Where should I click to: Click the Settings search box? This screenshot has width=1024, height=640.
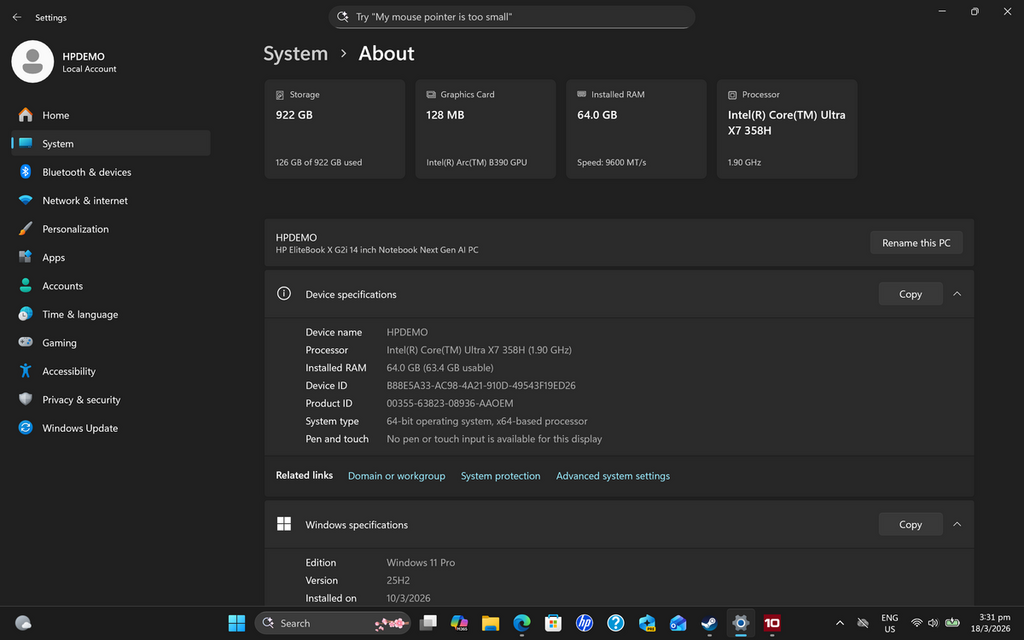[x=512, y=17]
